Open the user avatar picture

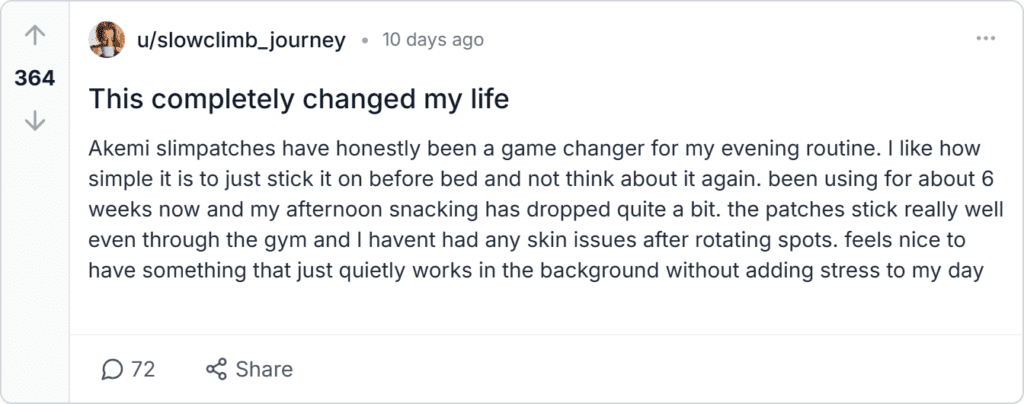[106, 40]
